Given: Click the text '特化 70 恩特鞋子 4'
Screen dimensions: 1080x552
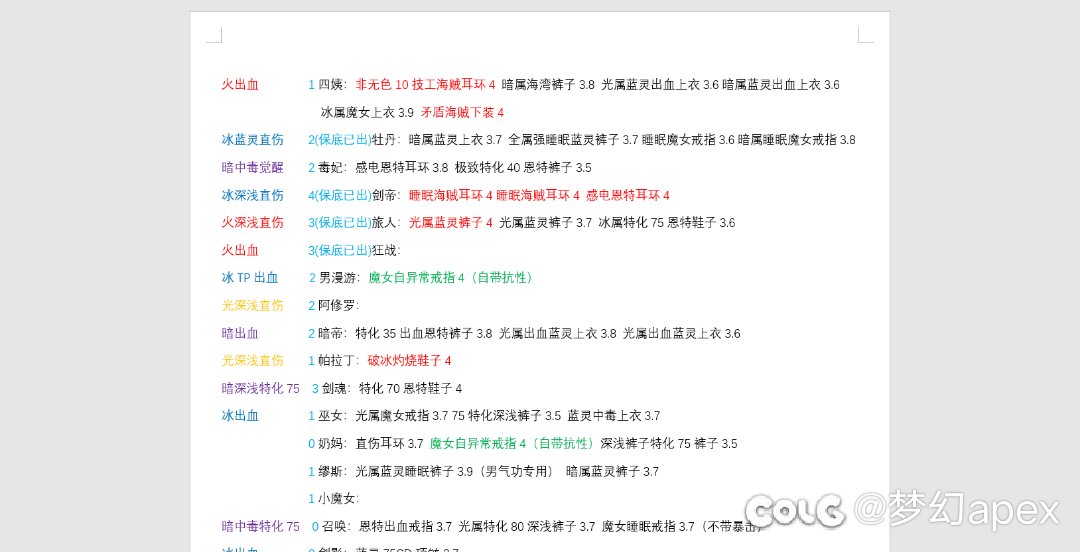Looking at the screenshot, I should pos(411,389).
